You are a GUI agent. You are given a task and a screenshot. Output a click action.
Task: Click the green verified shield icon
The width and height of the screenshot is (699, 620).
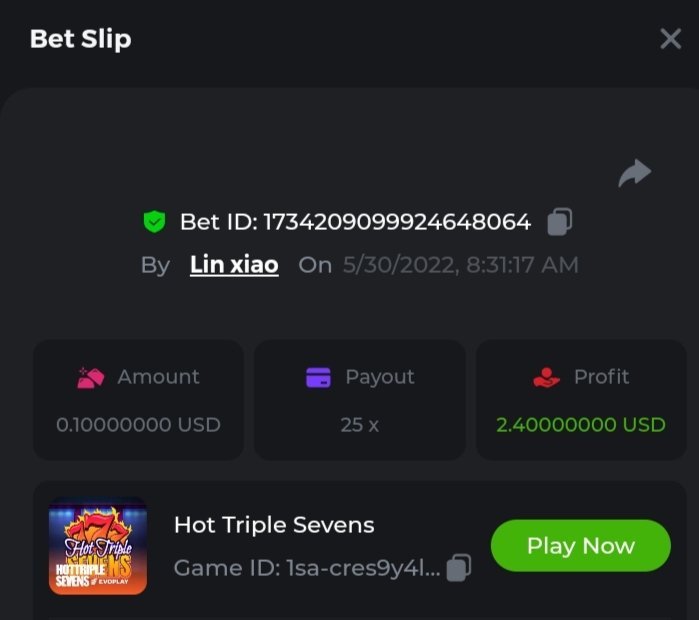click(x=154, y=222)
